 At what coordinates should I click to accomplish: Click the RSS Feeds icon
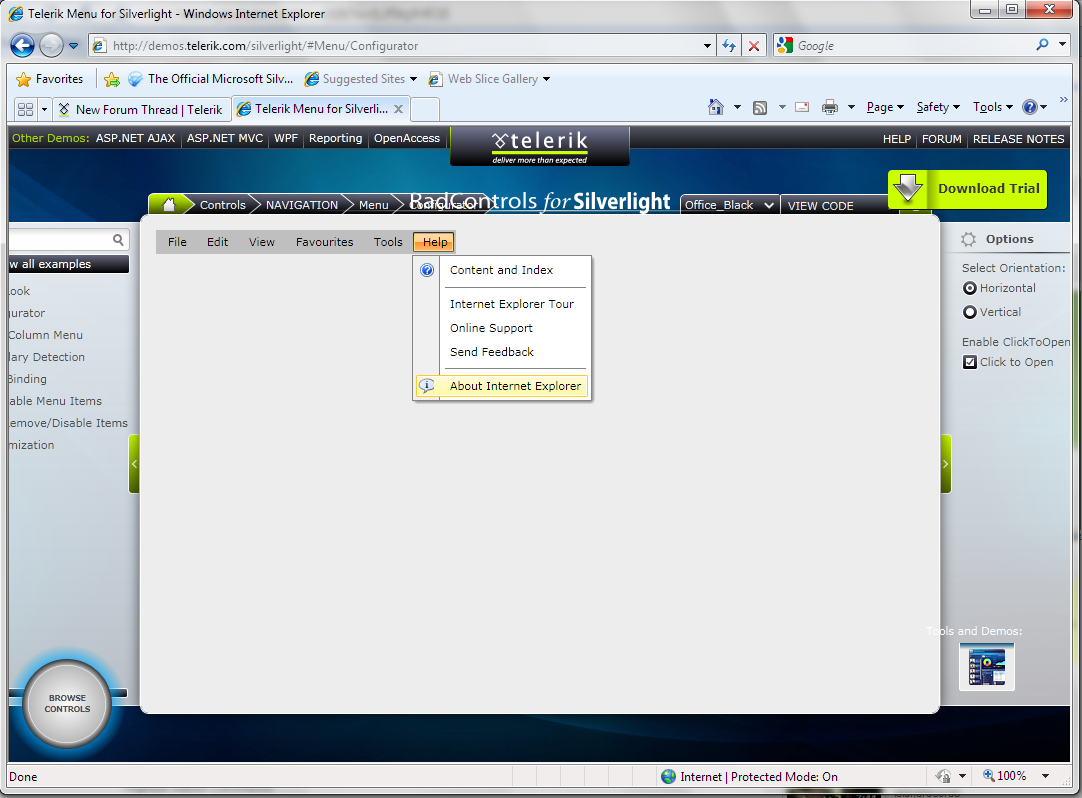tap(760, 108)
